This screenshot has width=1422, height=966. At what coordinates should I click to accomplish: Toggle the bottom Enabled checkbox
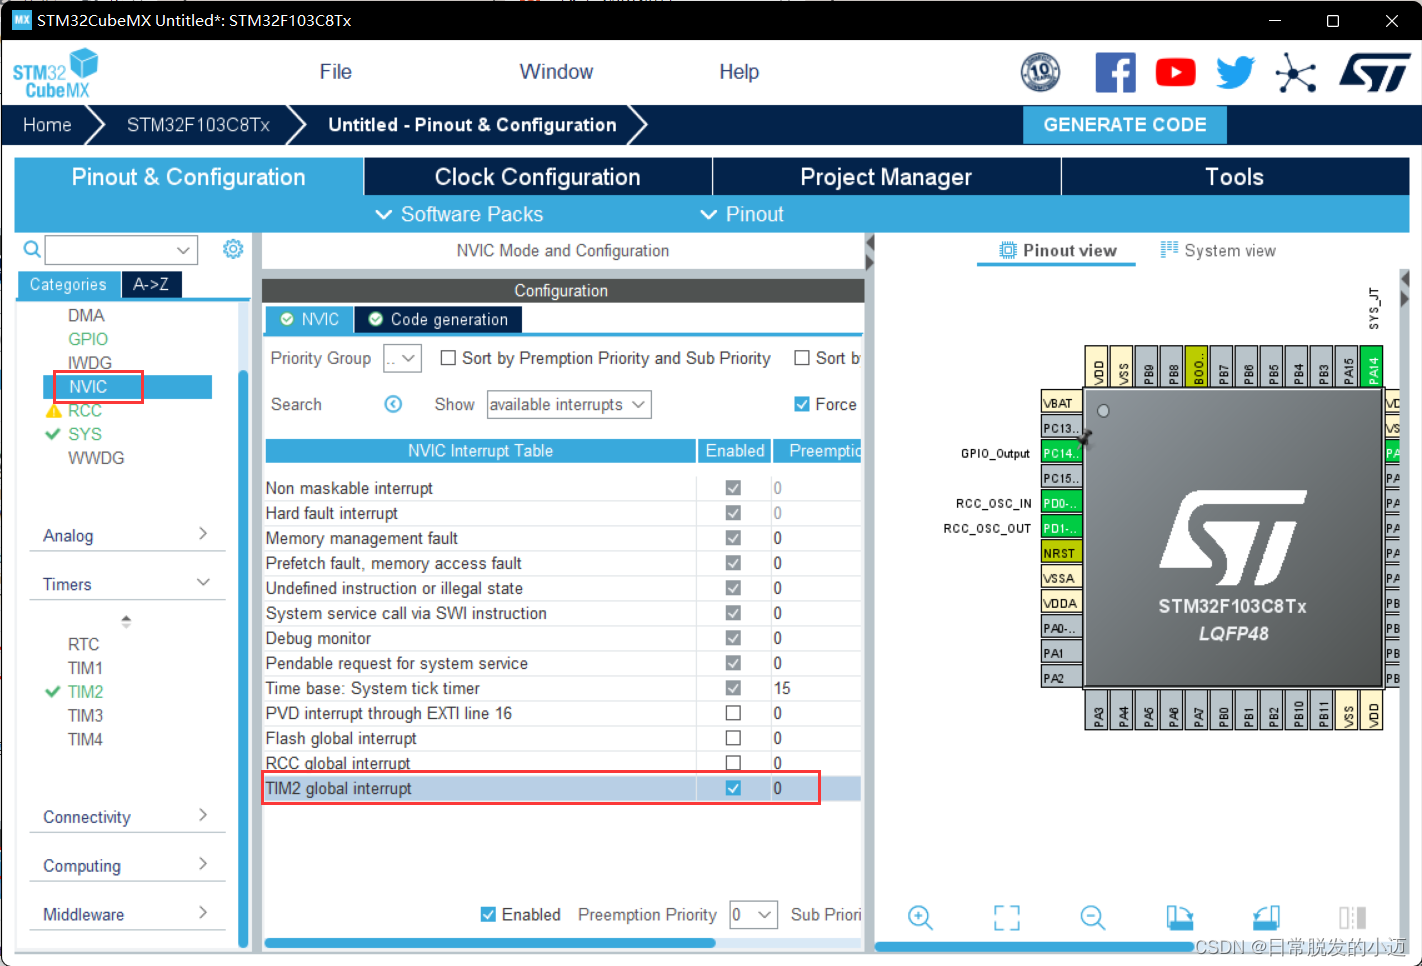tap(488, 914)
